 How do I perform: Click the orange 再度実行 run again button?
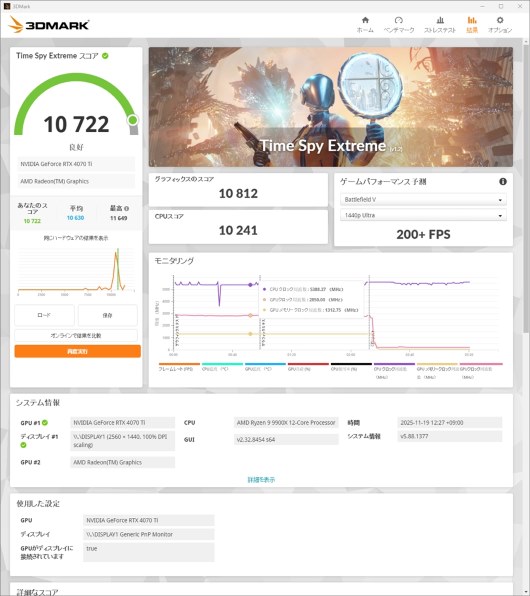tap(78, 351)
